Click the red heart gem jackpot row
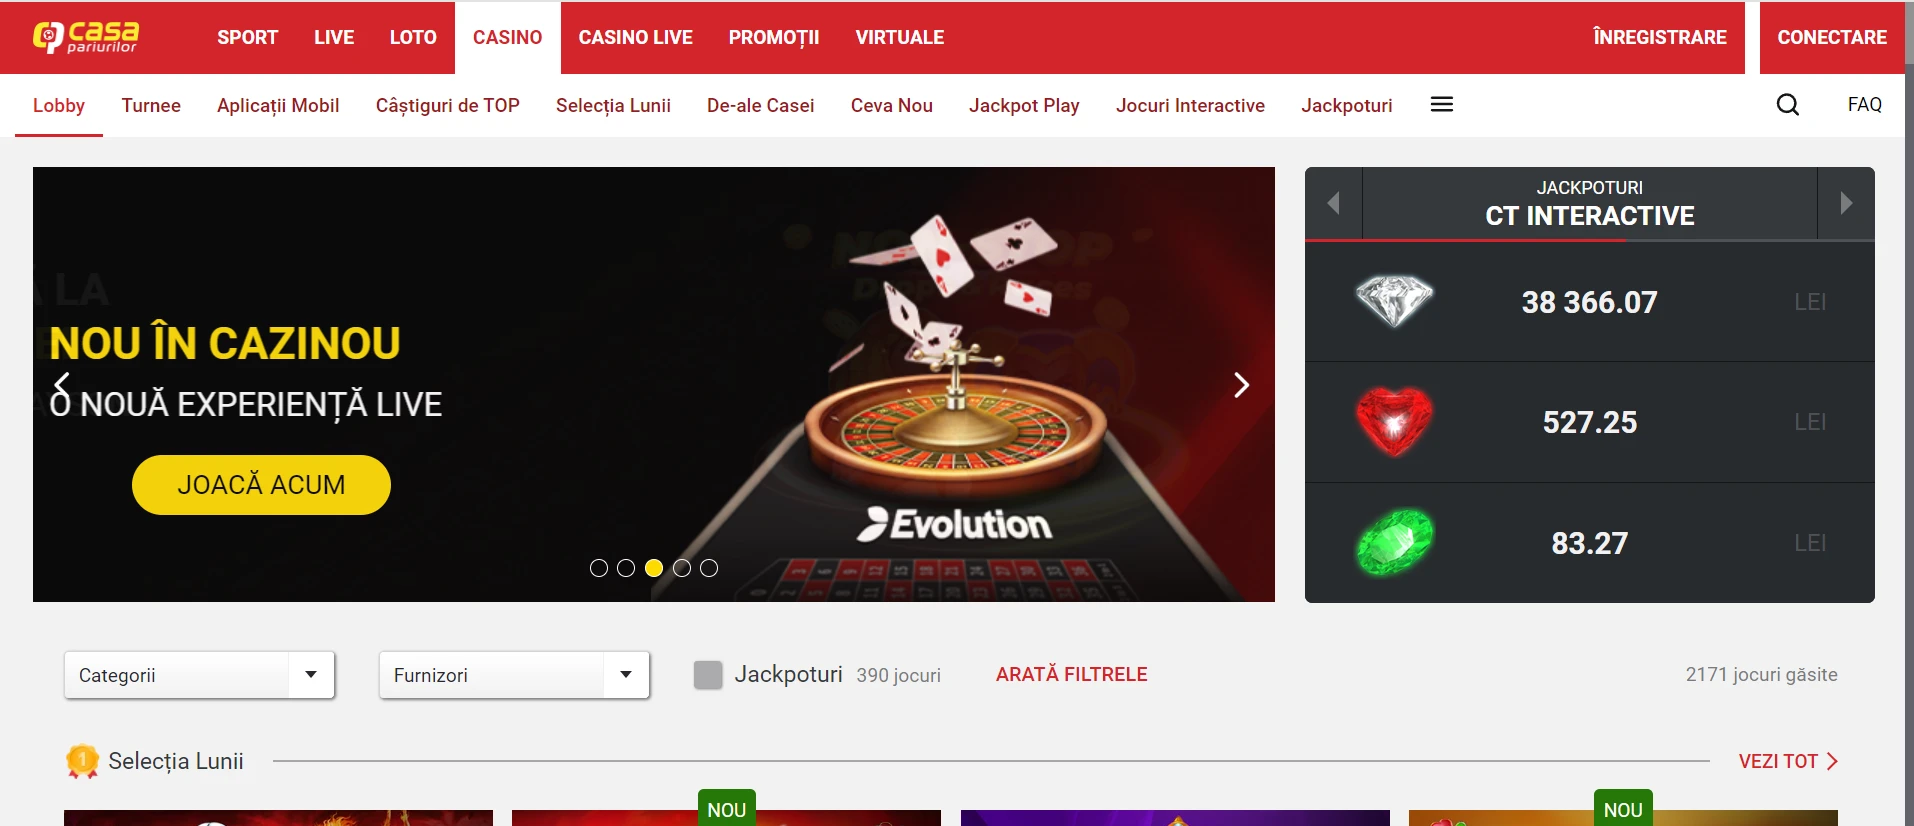 pos(1589,422)
